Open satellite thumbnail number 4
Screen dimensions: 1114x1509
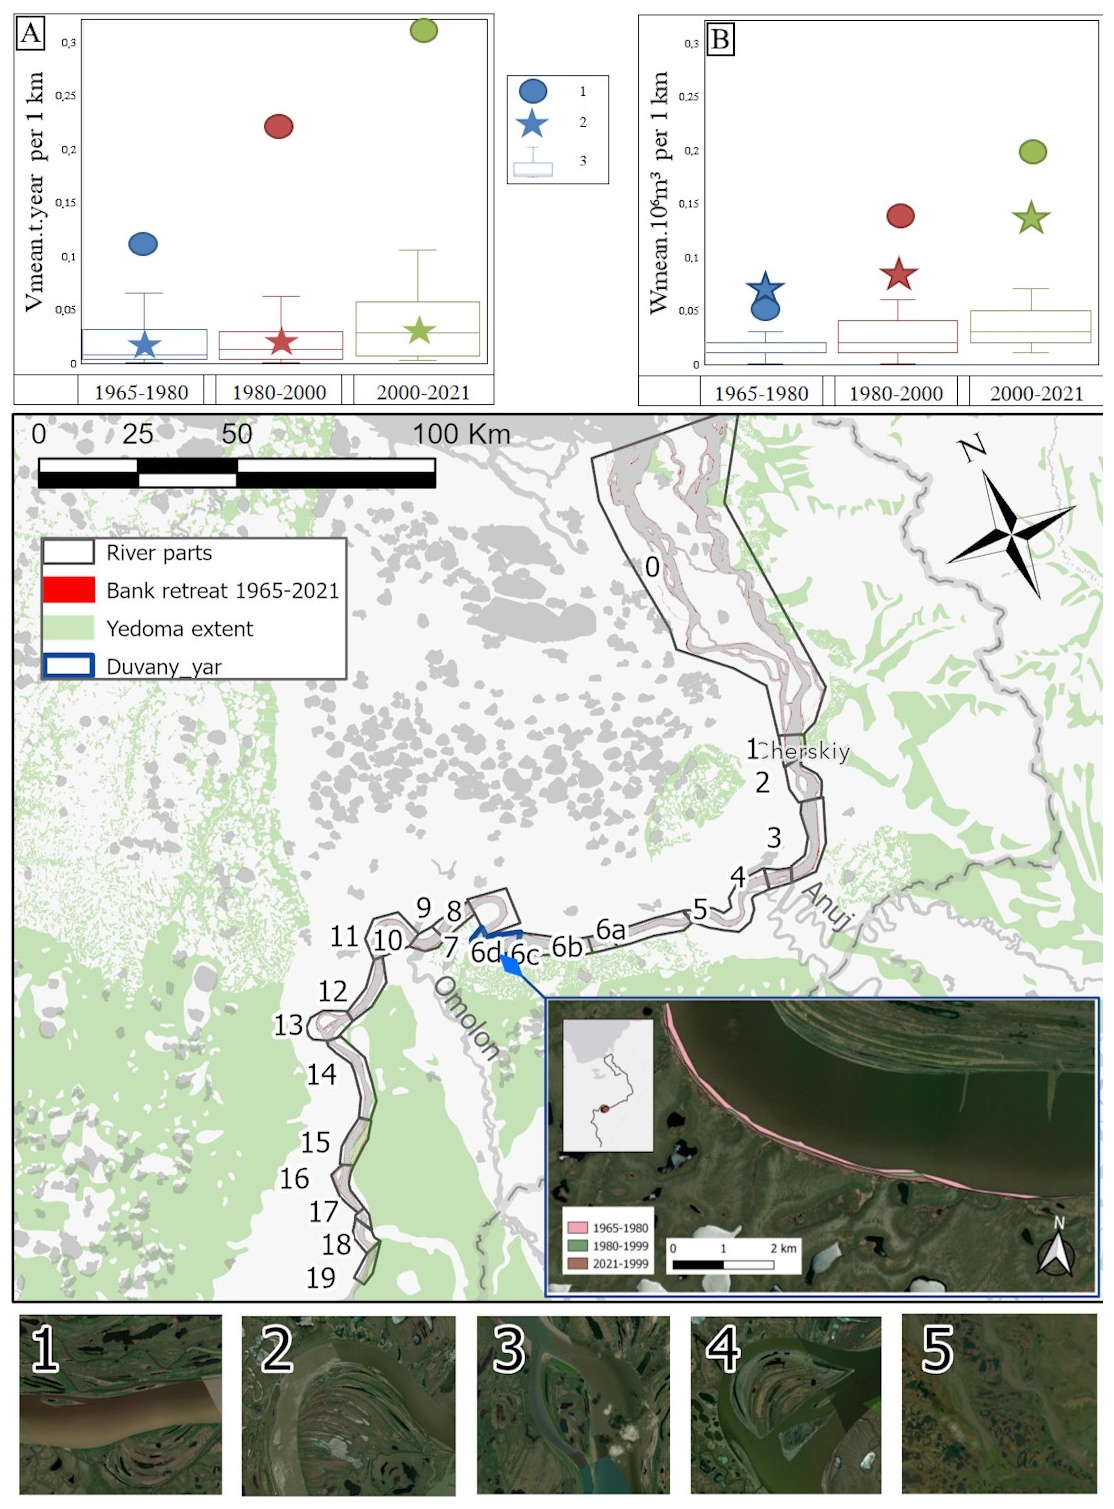[785, 1404]
